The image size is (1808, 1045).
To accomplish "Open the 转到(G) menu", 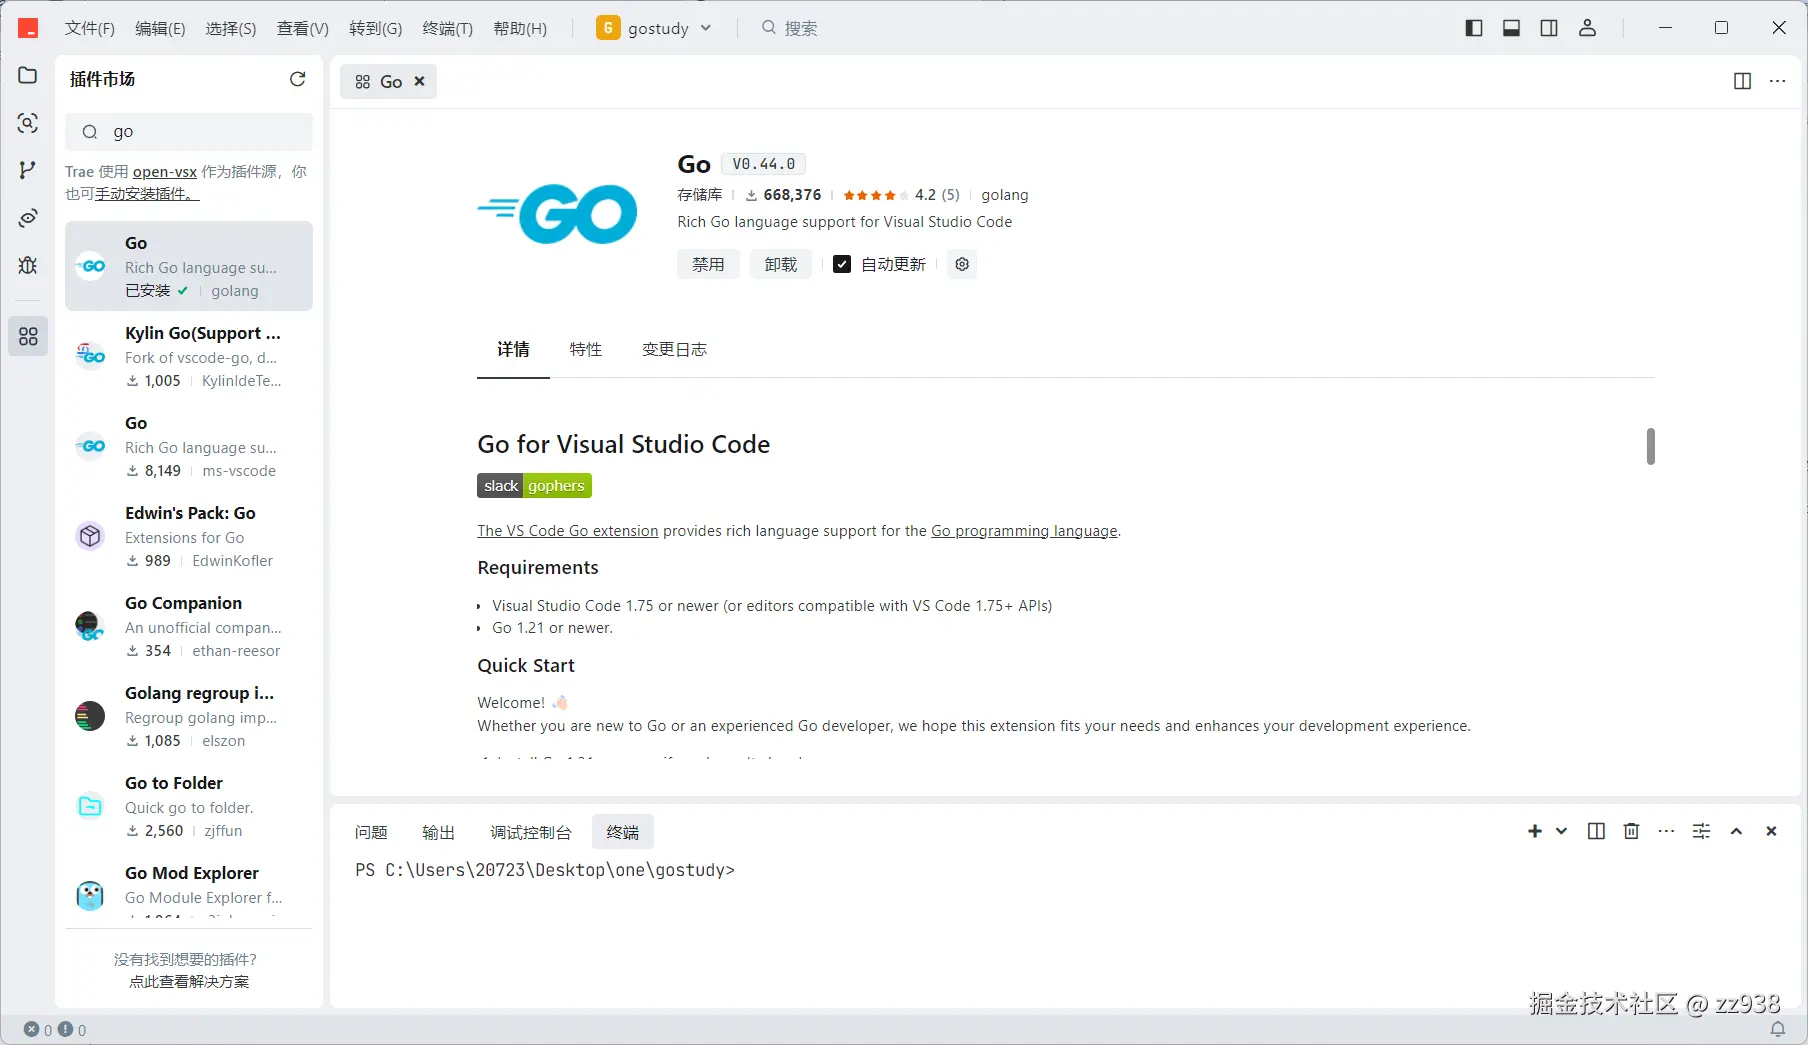I will (x=376, y=28).
